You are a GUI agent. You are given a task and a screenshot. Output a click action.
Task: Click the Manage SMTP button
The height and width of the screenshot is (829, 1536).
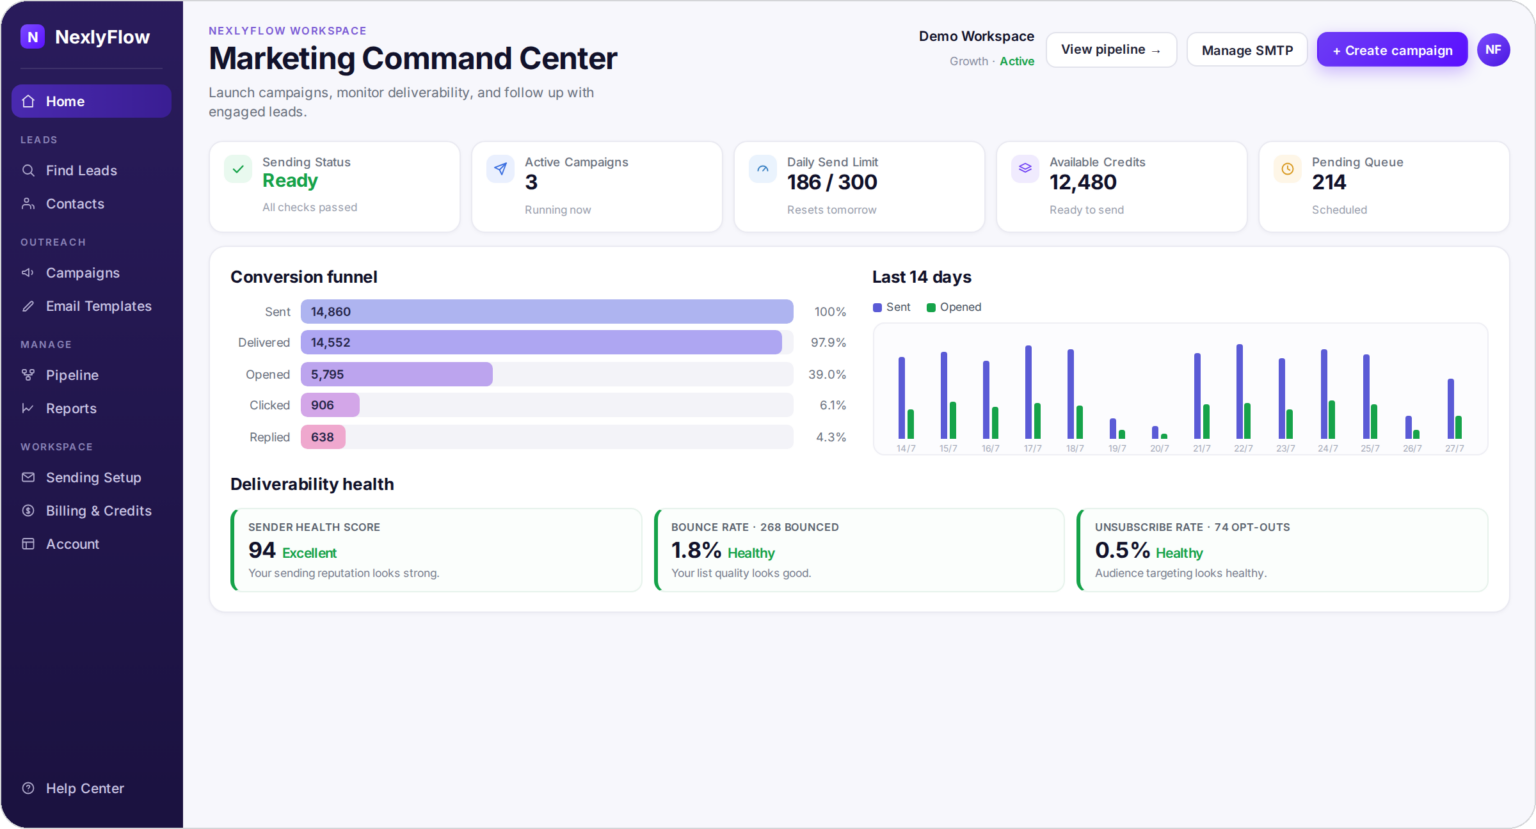pyautogui.click(x=1247, y=50)
